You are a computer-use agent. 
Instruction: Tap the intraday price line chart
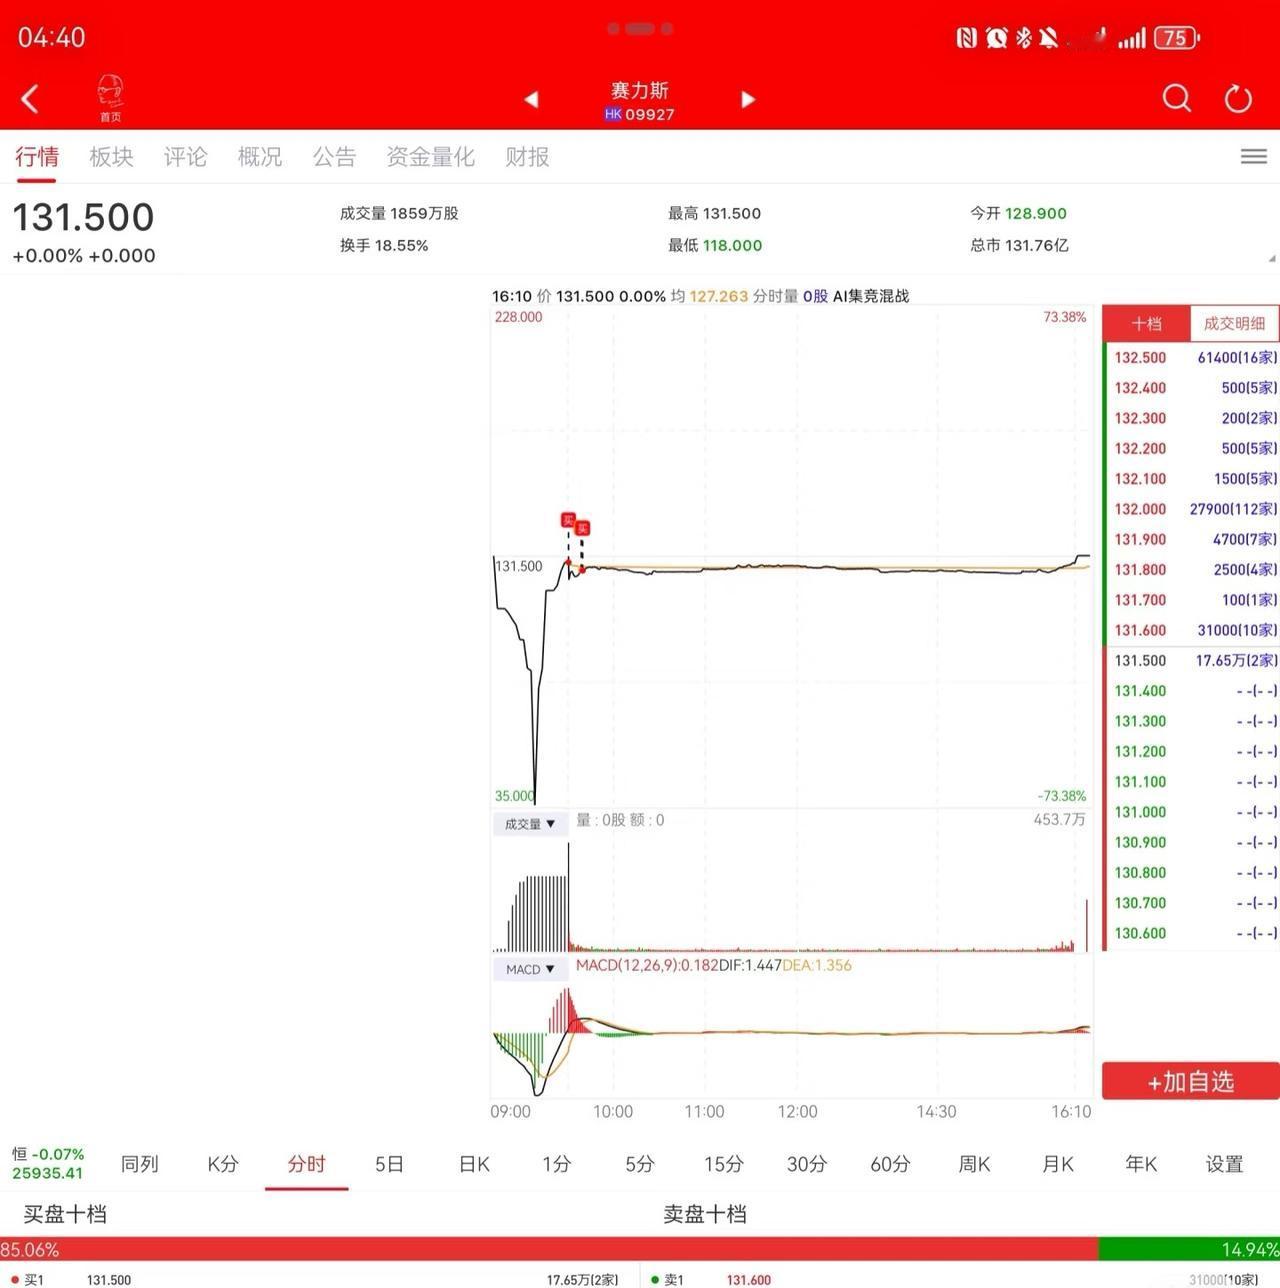(791, 556)
